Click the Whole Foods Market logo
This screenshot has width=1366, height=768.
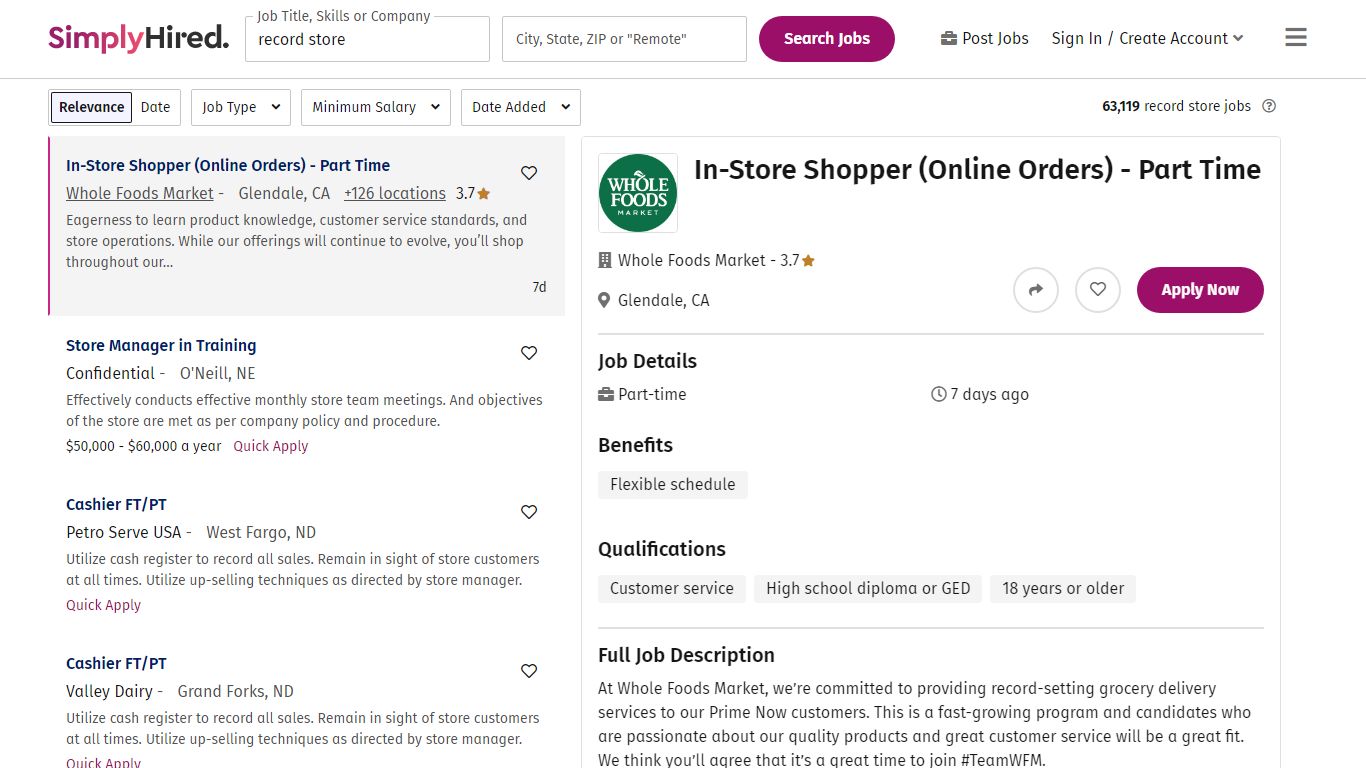[x=638, y=193]
